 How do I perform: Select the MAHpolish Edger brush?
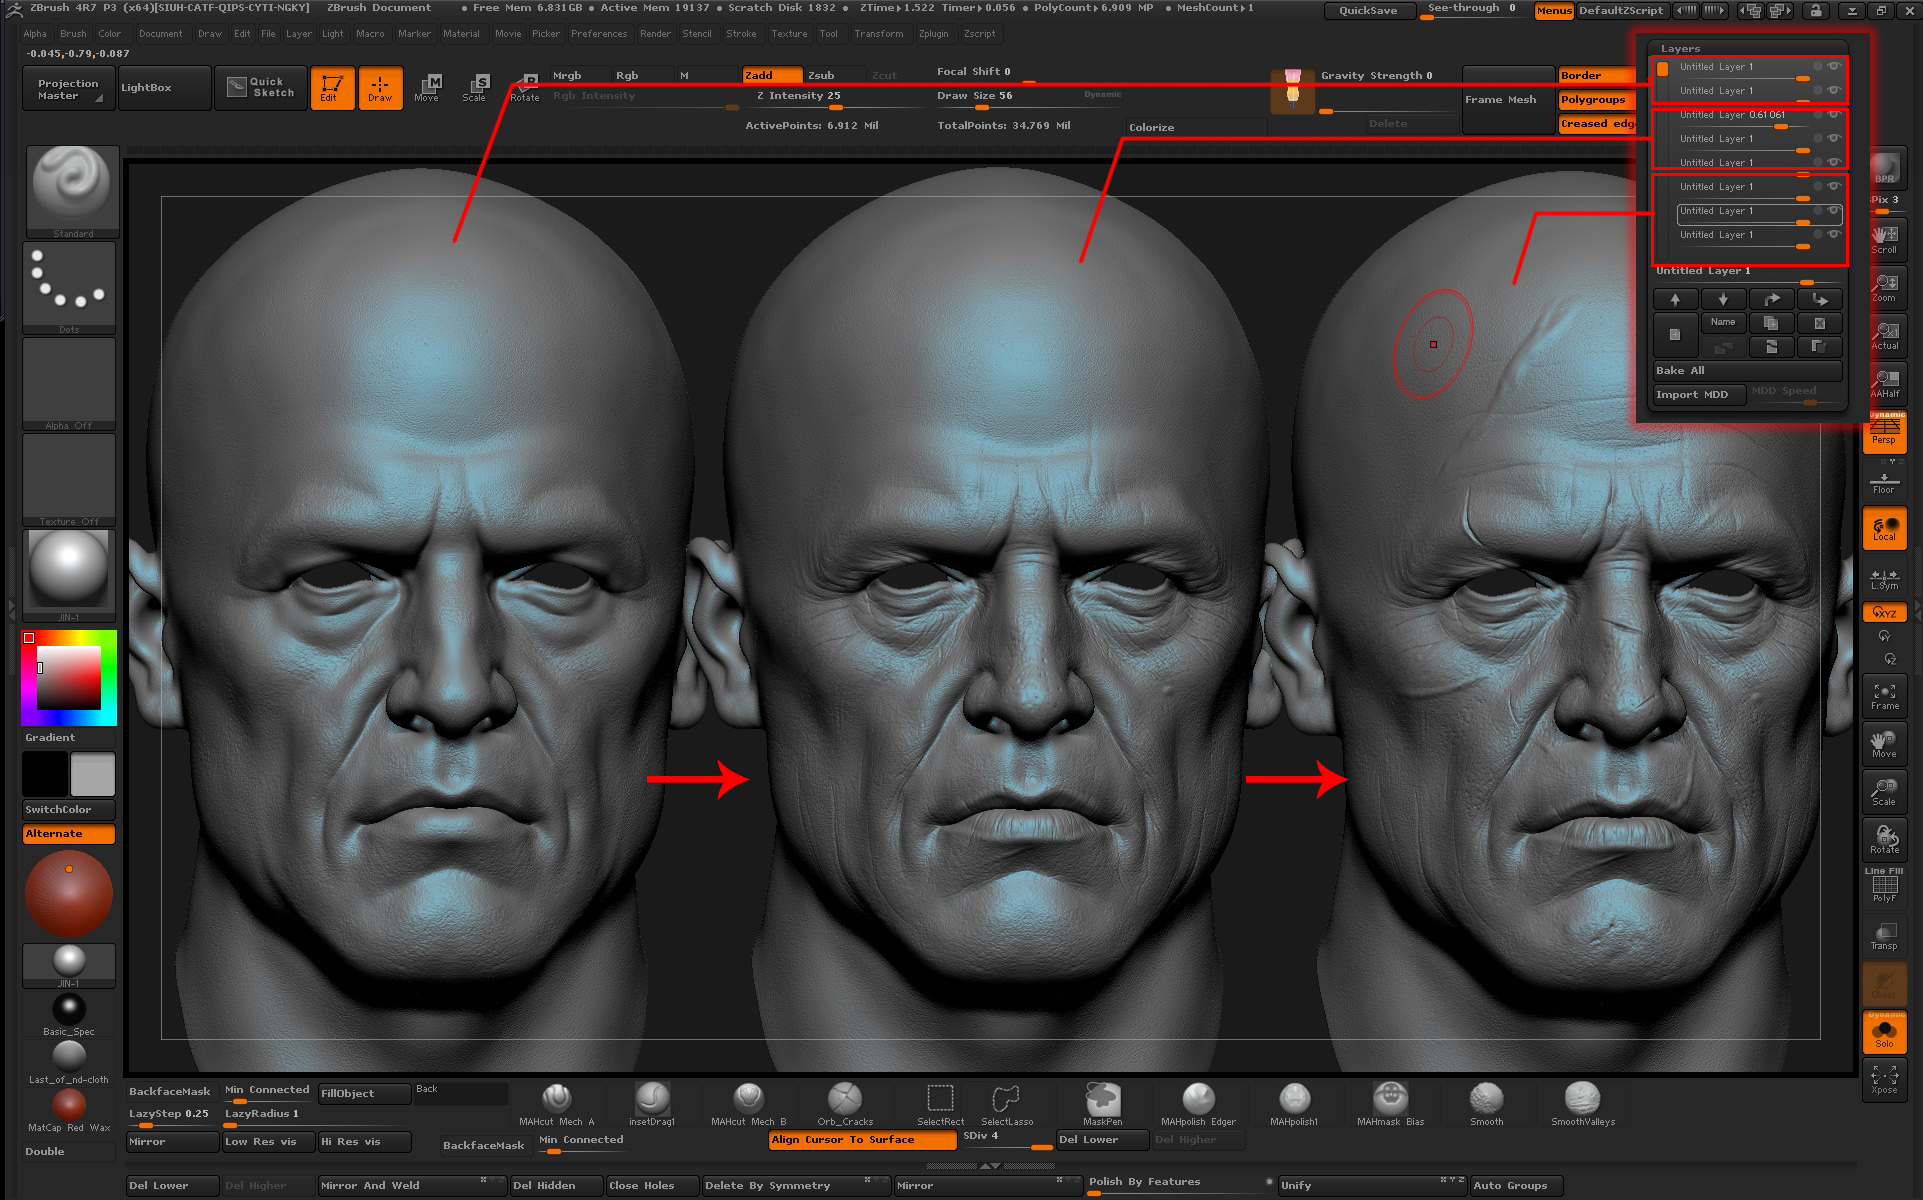coord(1198,1104)
